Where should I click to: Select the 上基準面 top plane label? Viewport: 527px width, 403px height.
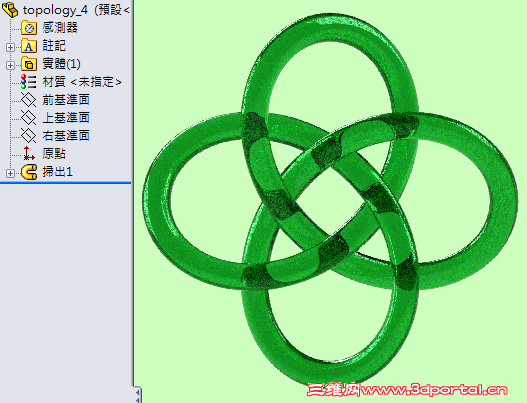pyautogui.click(x=66, y=118)
